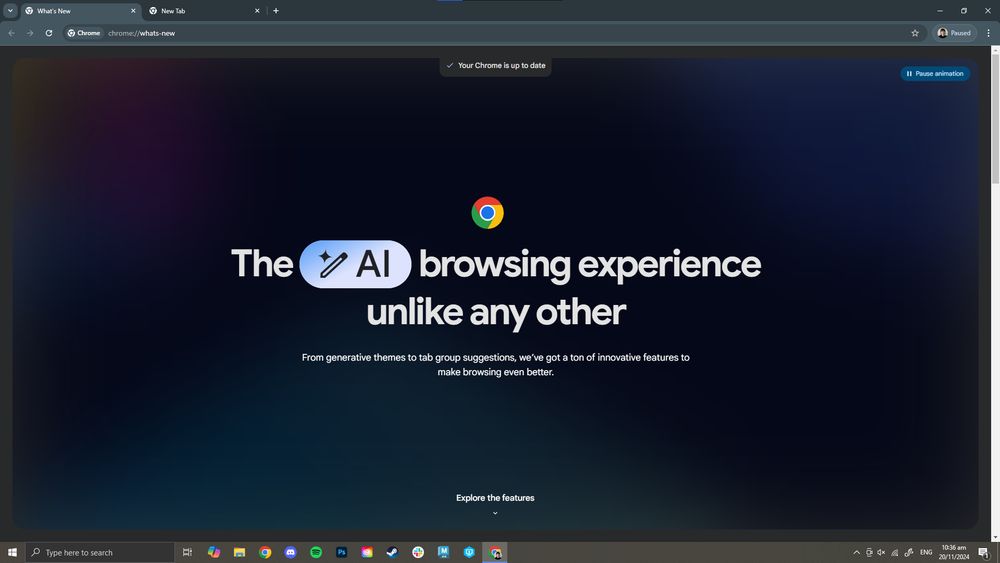Viewport: 1000px width, 563px height.
Task: Restore down the Chrome window
Action: [x=964, y=11]
